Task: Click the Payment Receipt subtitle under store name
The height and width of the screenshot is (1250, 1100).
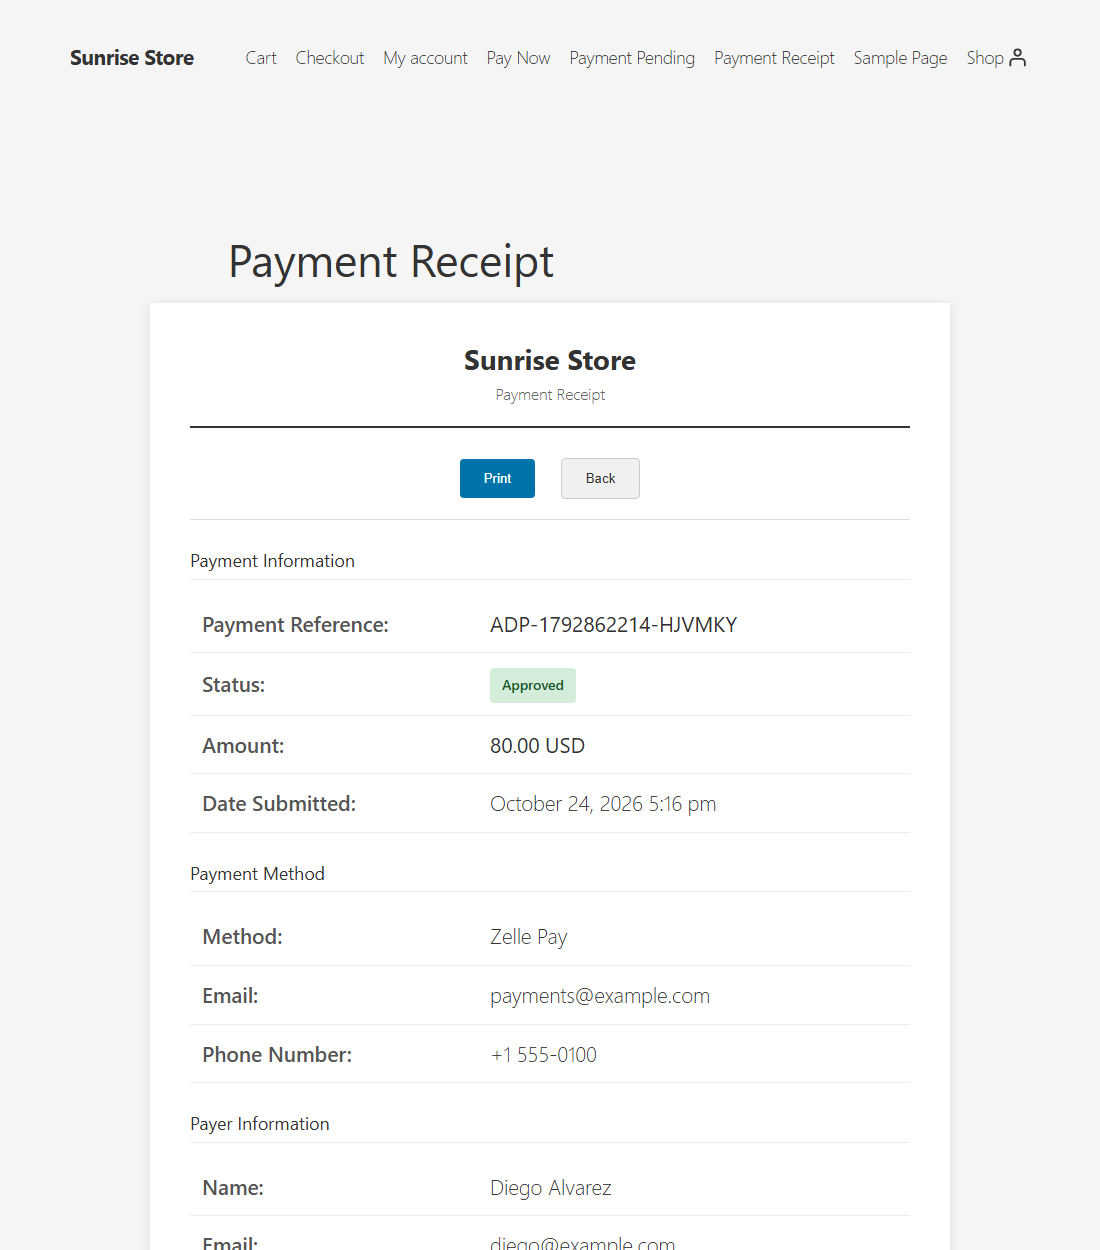Action: point(550,395)
